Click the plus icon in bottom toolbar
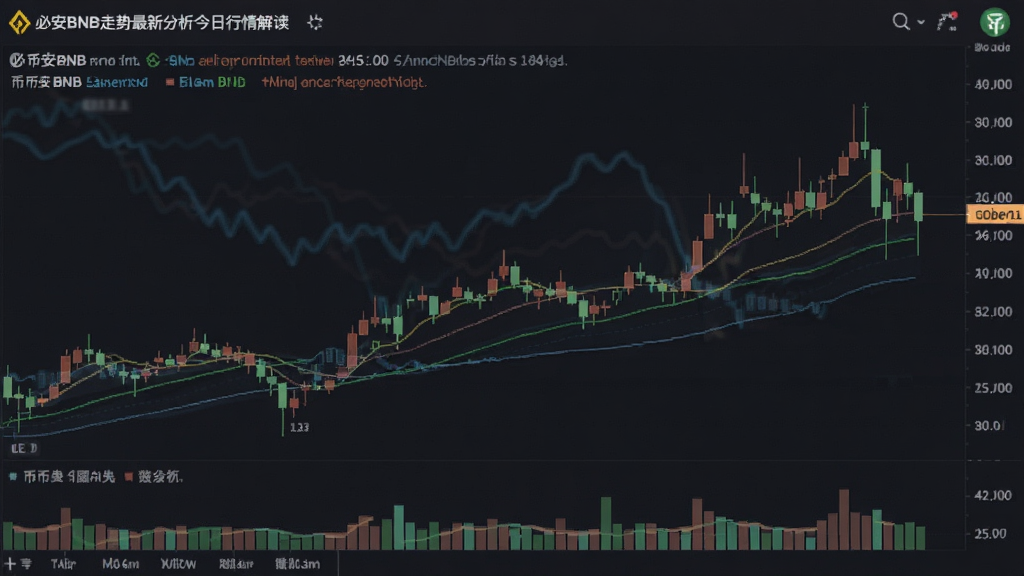The width and height of the screenshot is (1024, 576). tap(10, 563)
